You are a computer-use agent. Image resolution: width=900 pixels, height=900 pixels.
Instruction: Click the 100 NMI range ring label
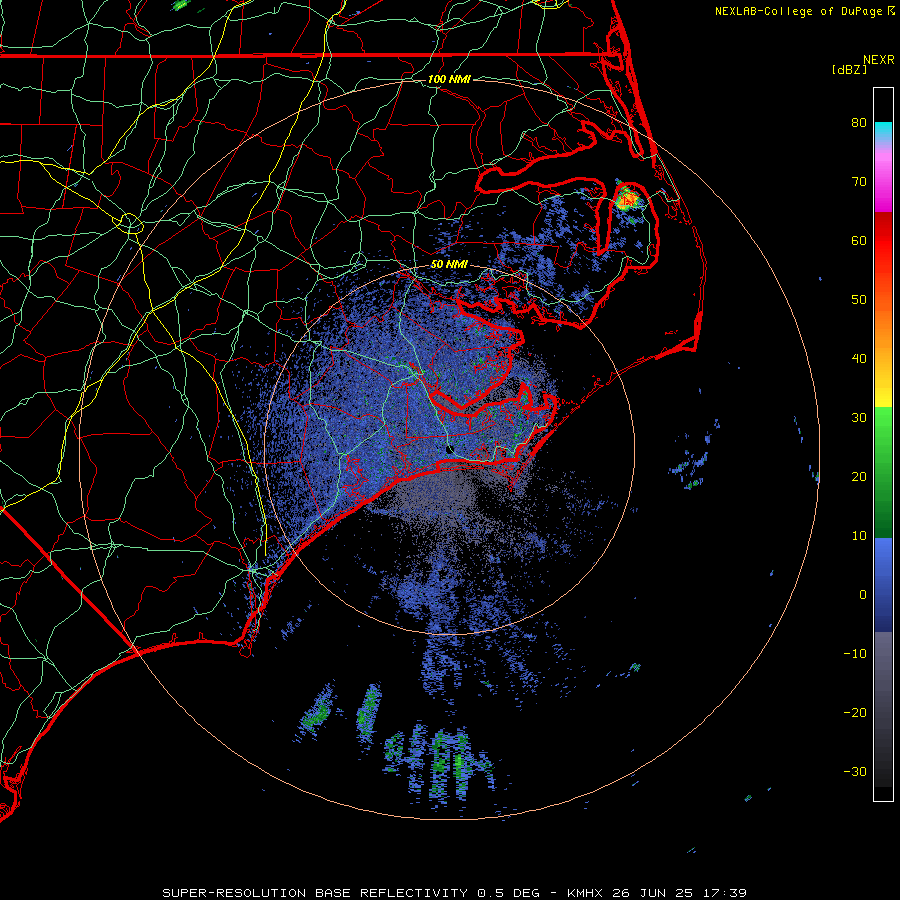point(449,79)
